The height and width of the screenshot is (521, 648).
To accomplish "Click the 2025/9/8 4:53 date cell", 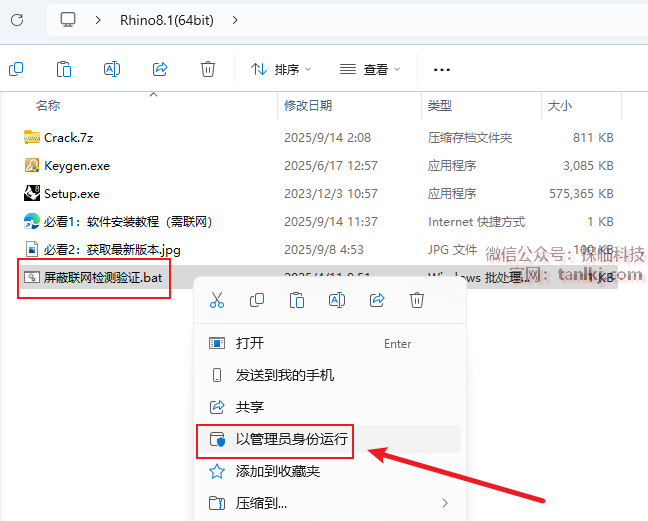I will [324, 250].
